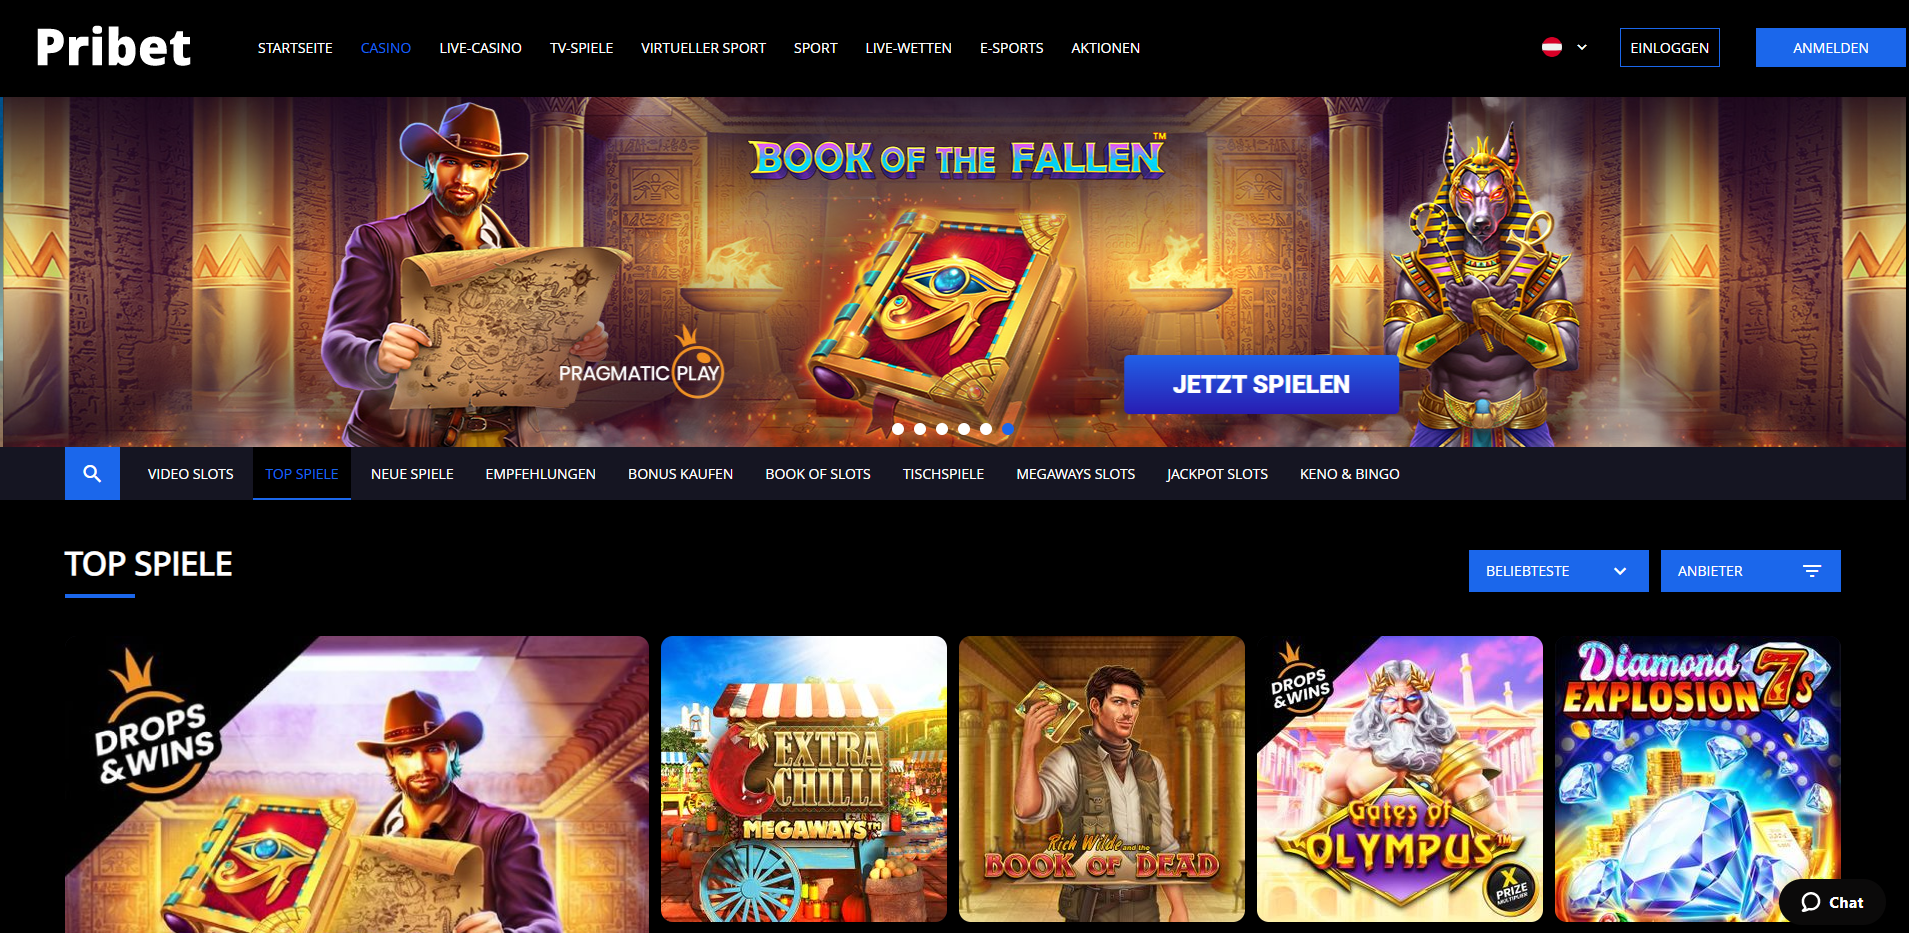Open the Live-Casino menu item

point(480,48)
